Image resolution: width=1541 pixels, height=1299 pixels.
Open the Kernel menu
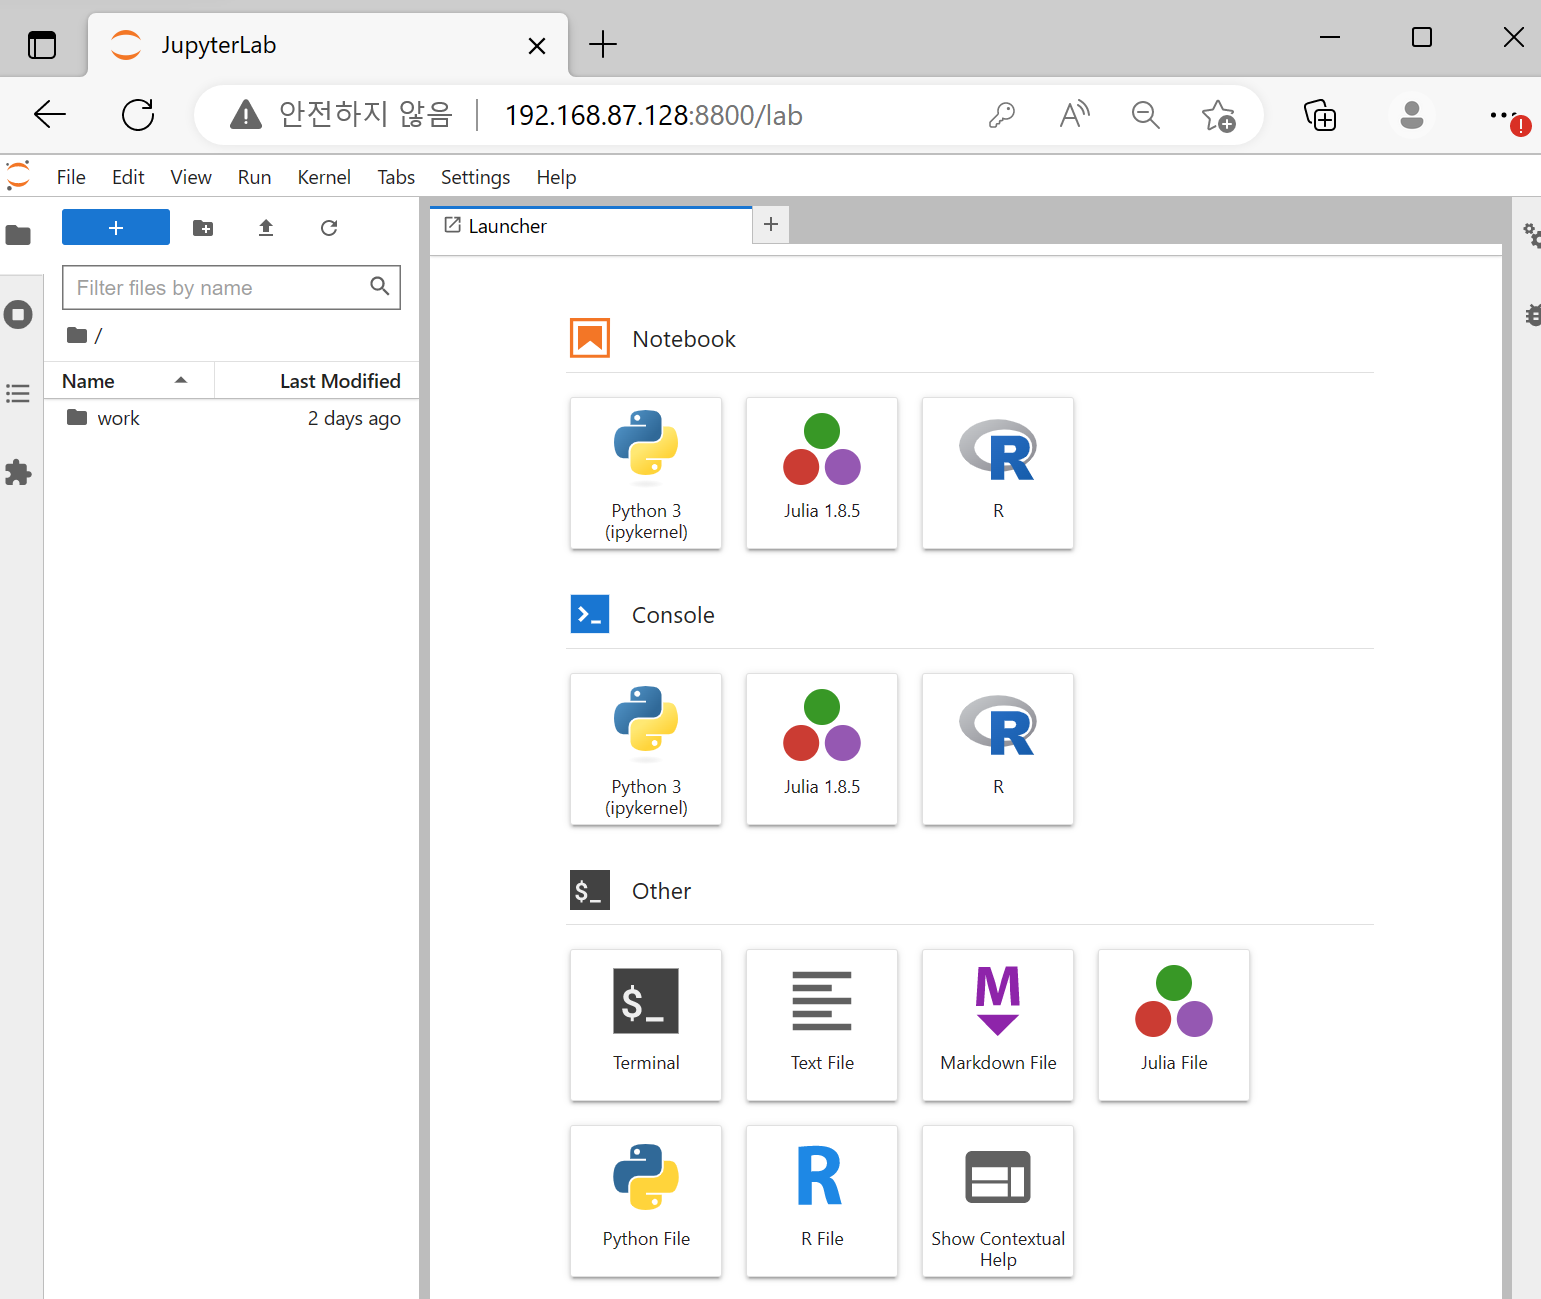[323, 177]
